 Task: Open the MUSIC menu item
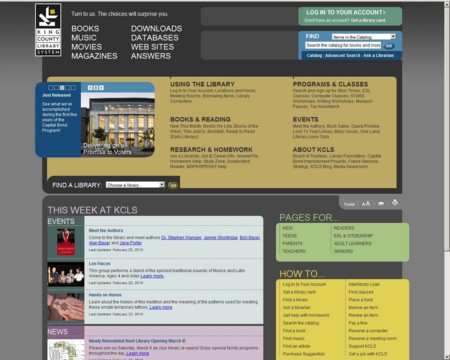[x=84, y=38]
